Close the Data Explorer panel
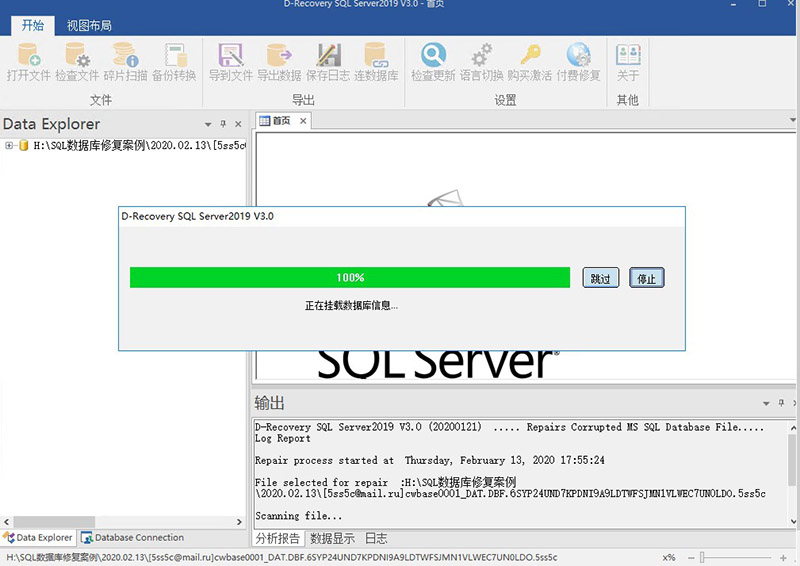The image size is (800, 566). (x=238, y=124)
